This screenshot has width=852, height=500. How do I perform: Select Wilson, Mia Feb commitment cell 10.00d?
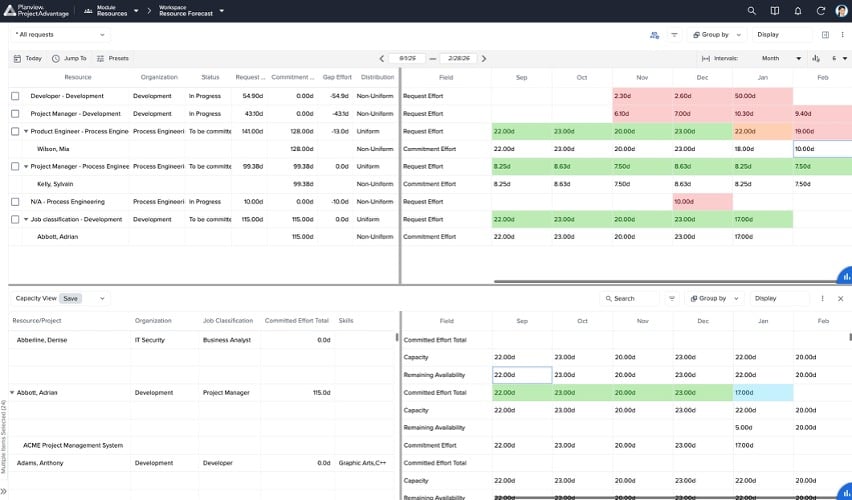pyautogui.click(x=822, y=149)
